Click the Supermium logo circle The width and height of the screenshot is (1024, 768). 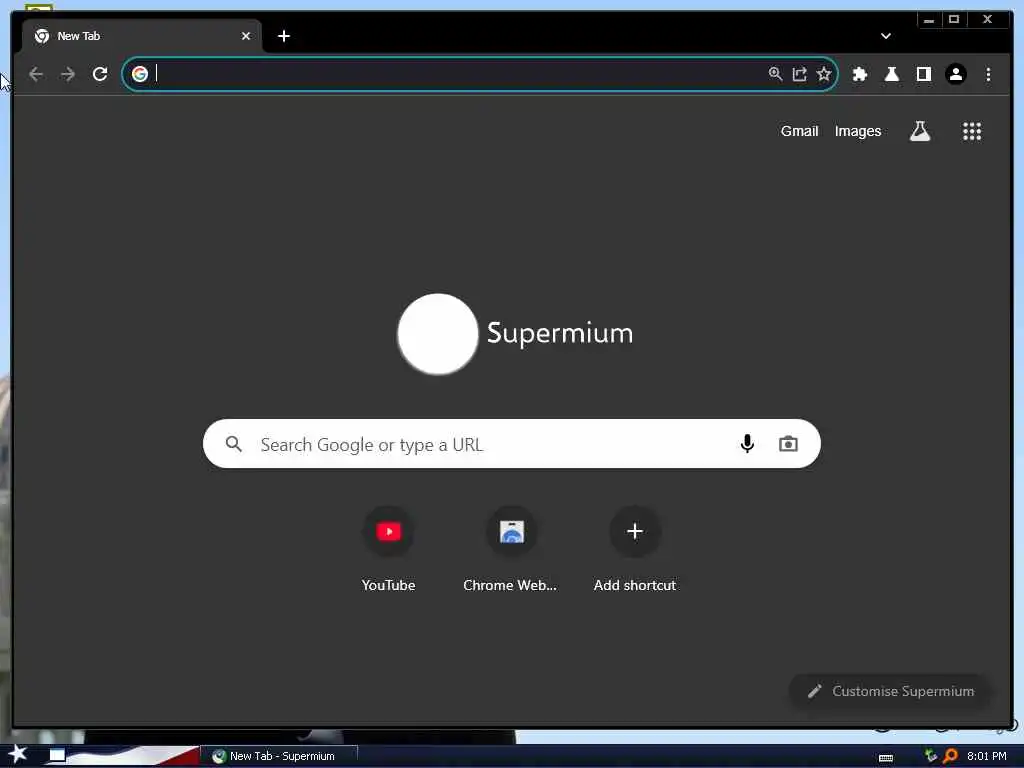point(438,334)
